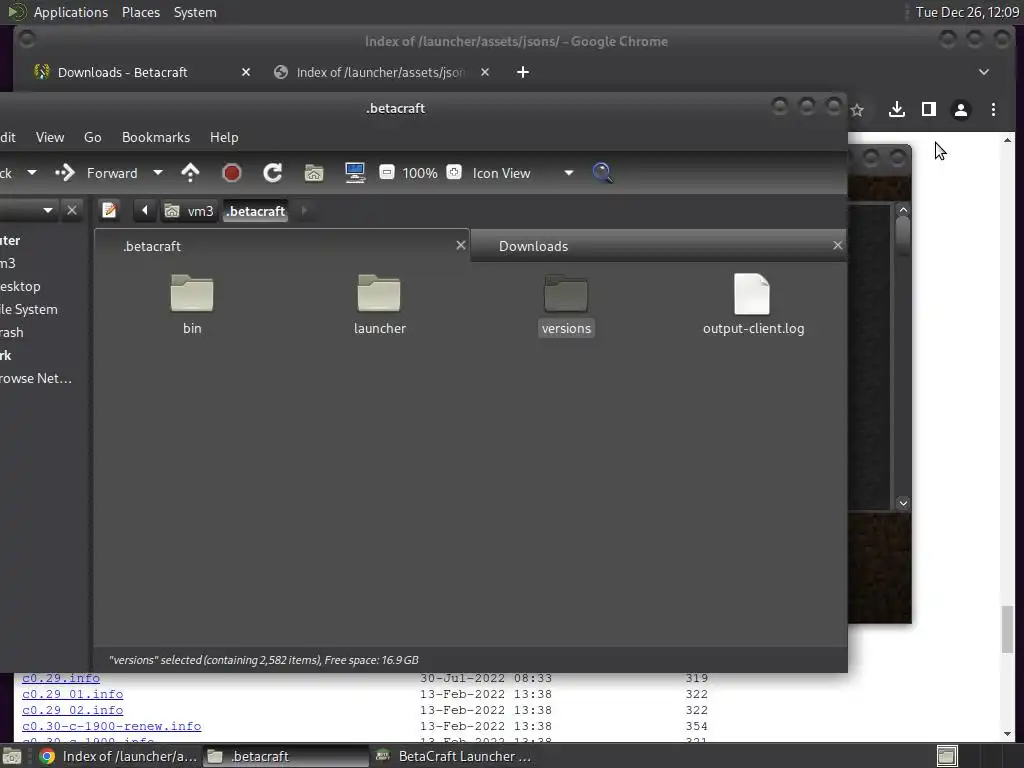Select Browse Network in the sidebar
Image resolution: width=1024 pixels, height=768 pixels.
coord(36,379)
